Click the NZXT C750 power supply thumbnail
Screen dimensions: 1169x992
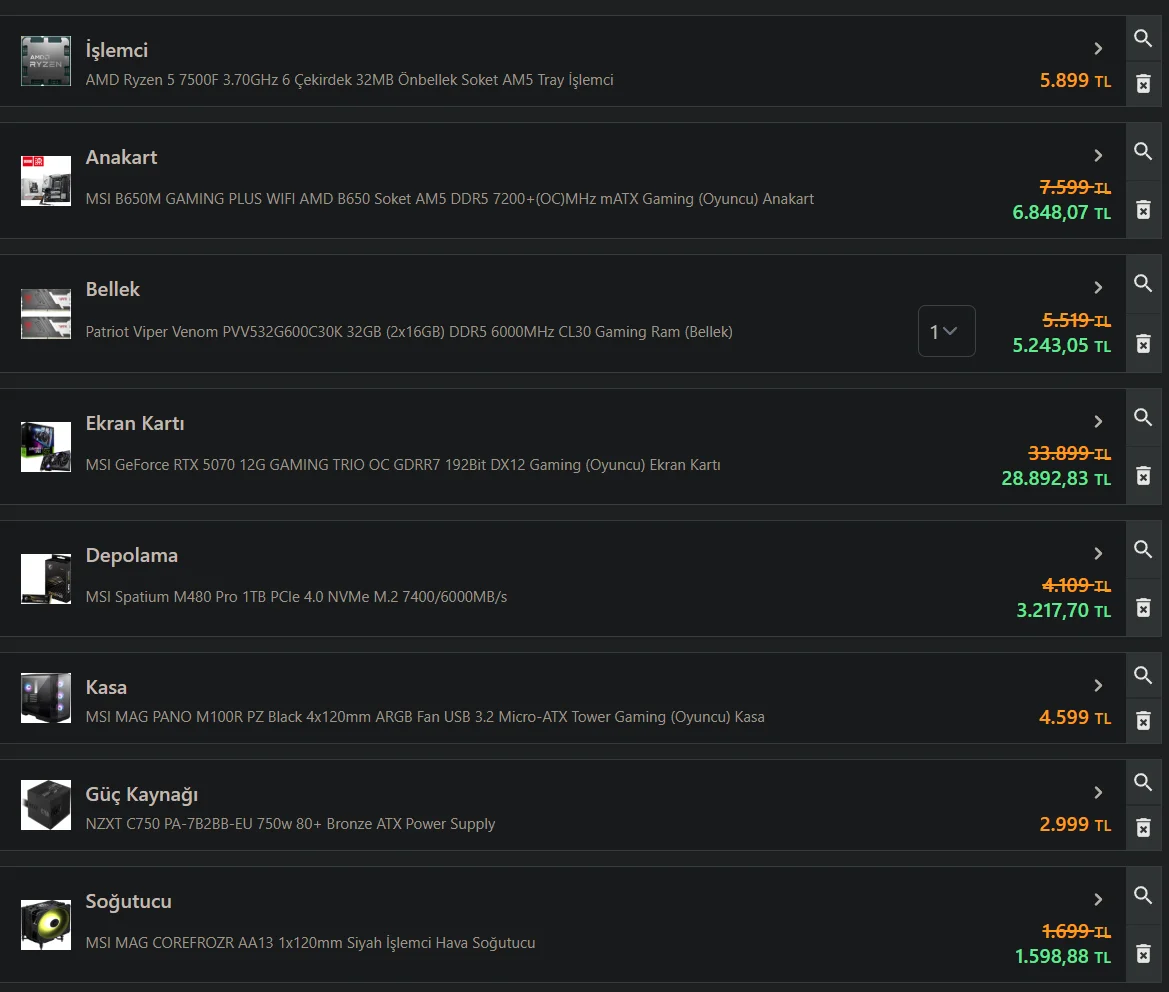[45, 805]
